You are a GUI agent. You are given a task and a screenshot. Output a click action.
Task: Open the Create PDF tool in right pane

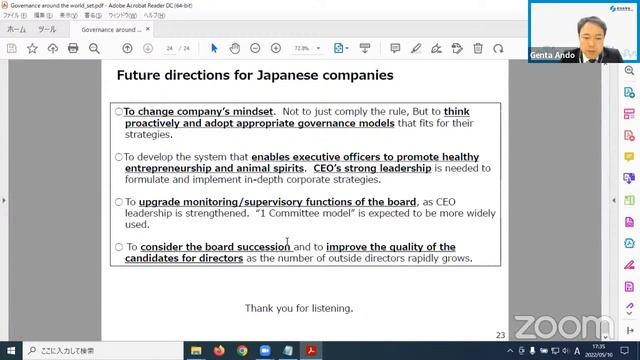629,136
